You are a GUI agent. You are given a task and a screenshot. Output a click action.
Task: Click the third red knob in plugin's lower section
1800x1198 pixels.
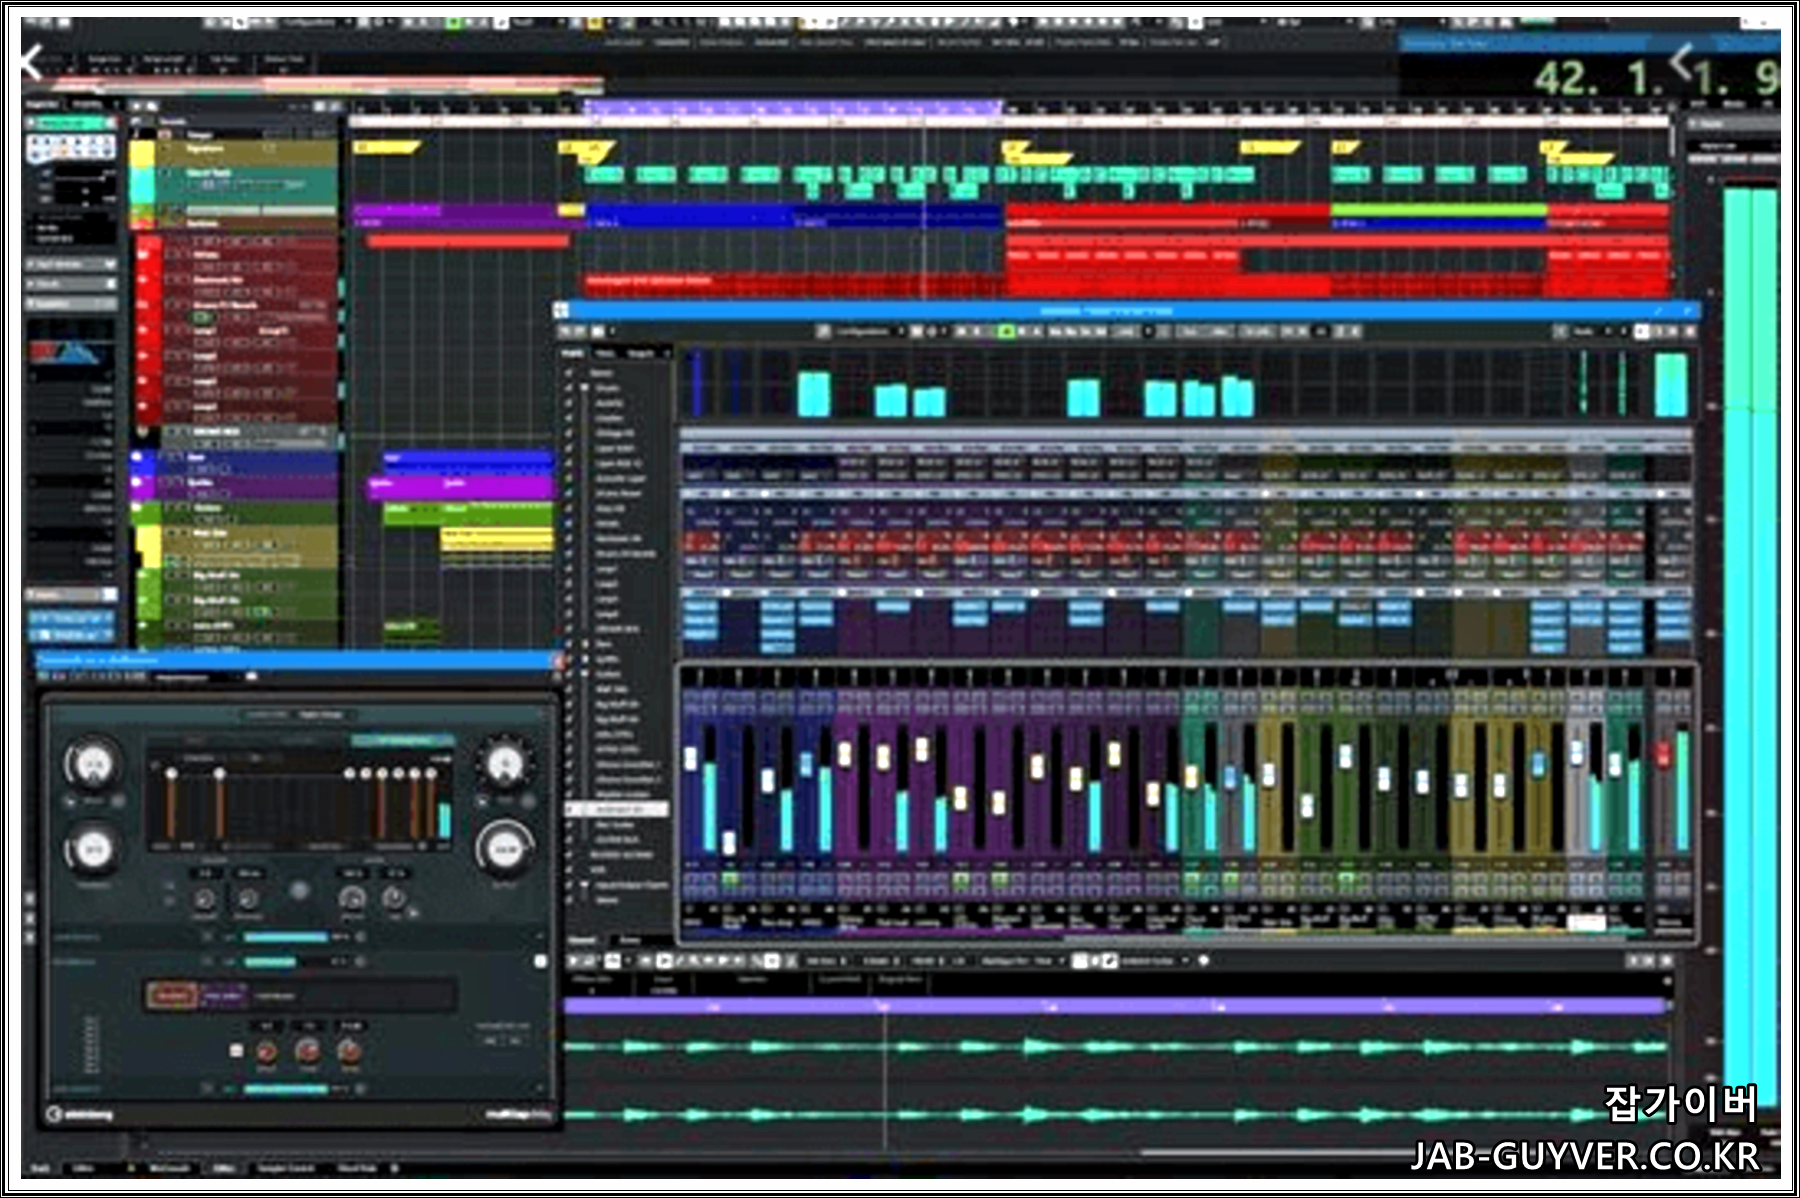point(348,1050)
